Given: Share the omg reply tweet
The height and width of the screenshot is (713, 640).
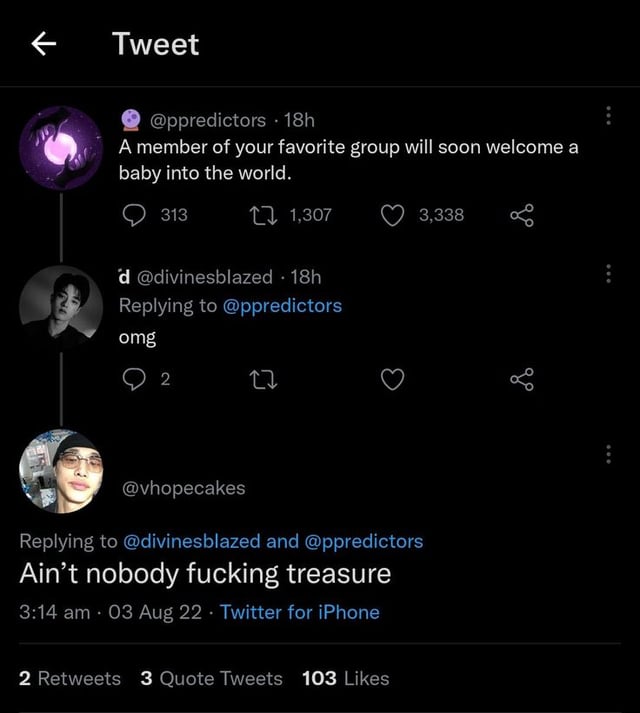Looking at the screenshot, I should click(x=522, y=379).
